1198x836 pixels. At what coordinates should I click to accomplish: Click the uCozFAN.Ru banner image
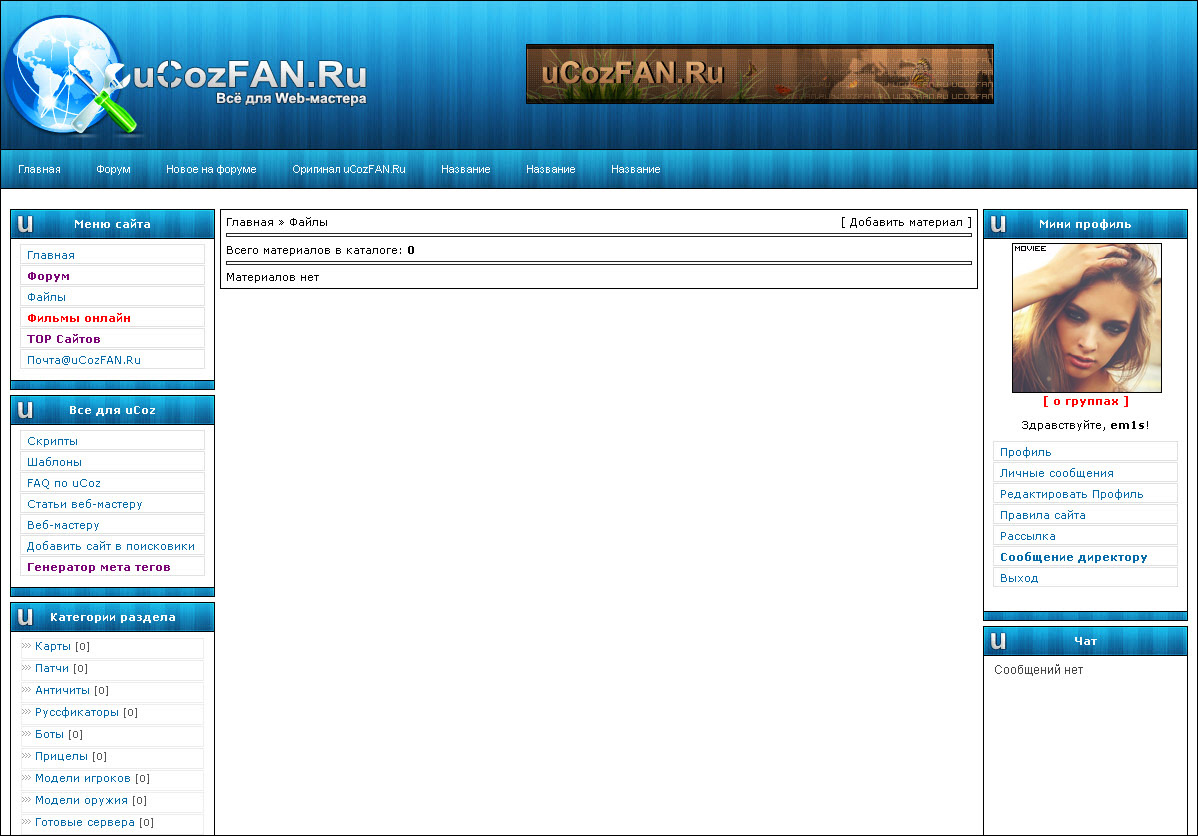(x=759, y=74)
